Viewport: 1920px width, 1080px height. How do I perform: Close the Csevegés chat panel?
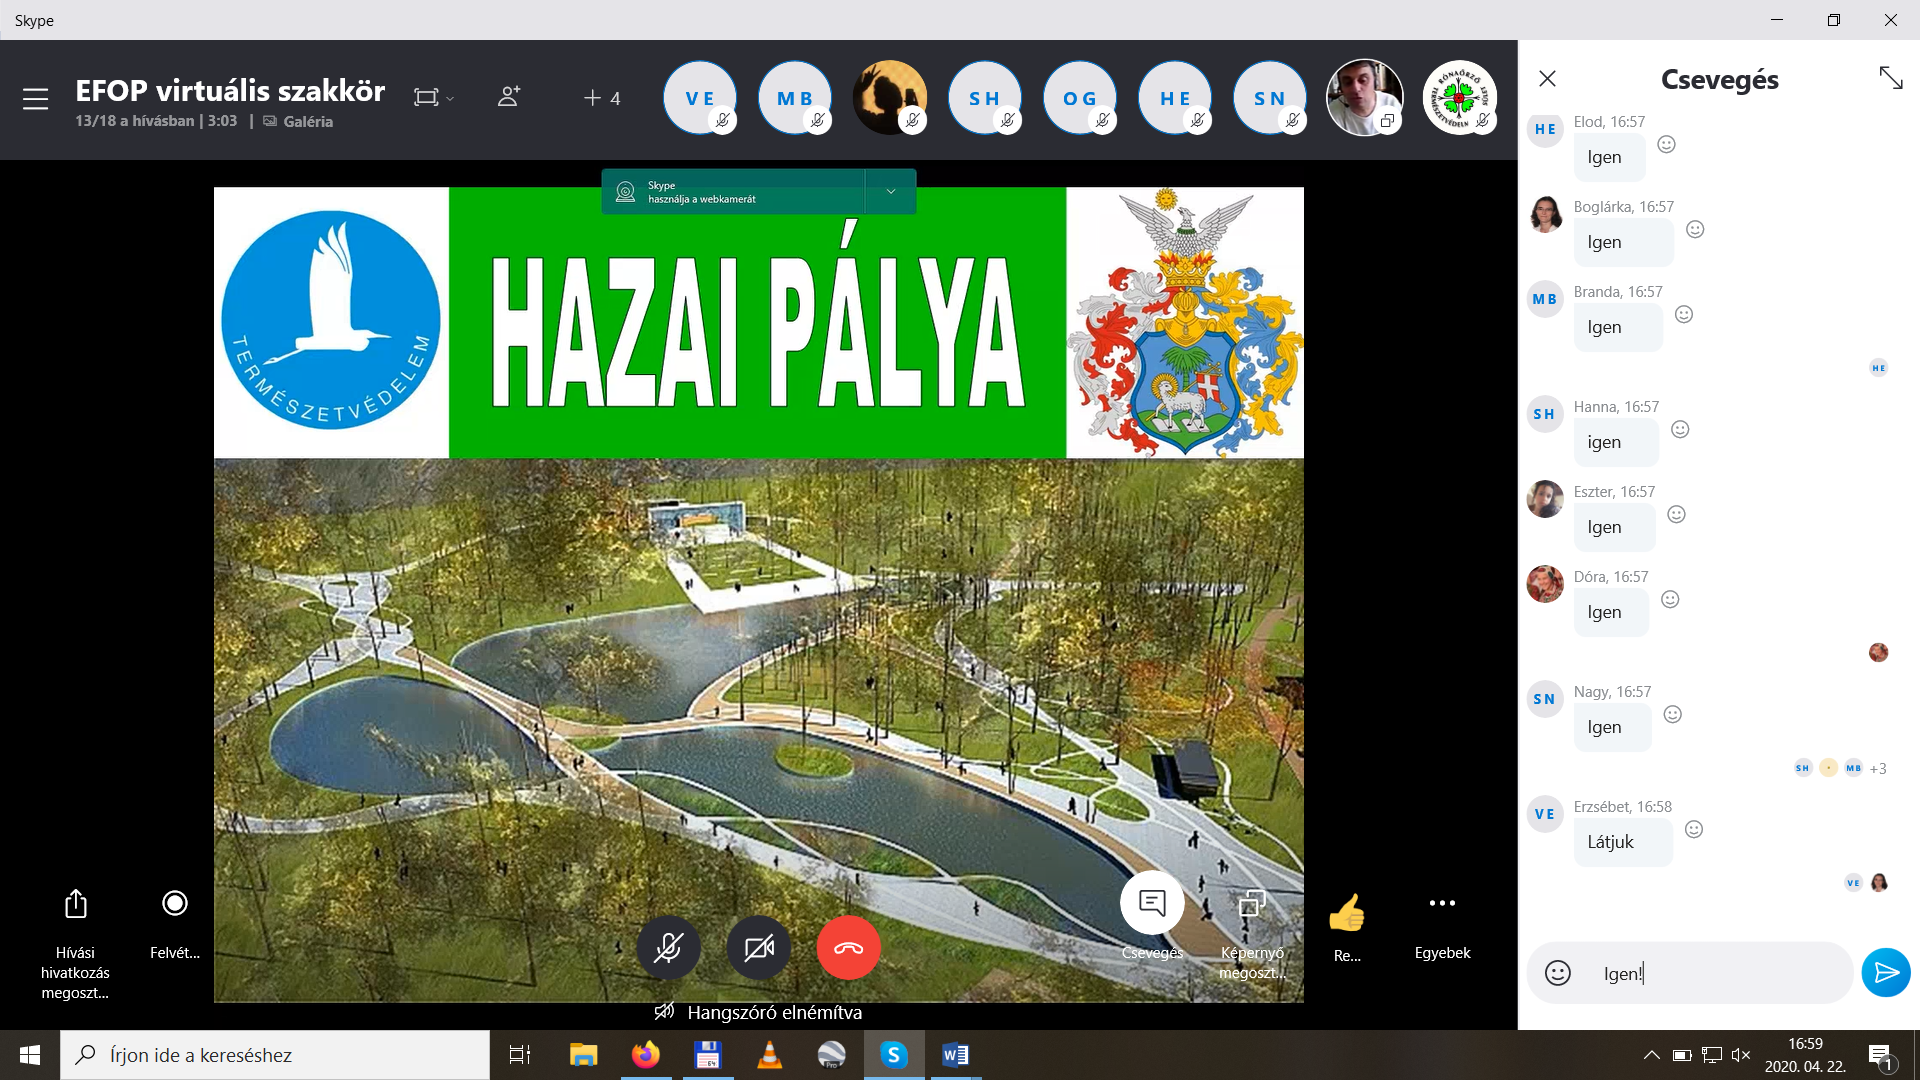point(1547,78)
